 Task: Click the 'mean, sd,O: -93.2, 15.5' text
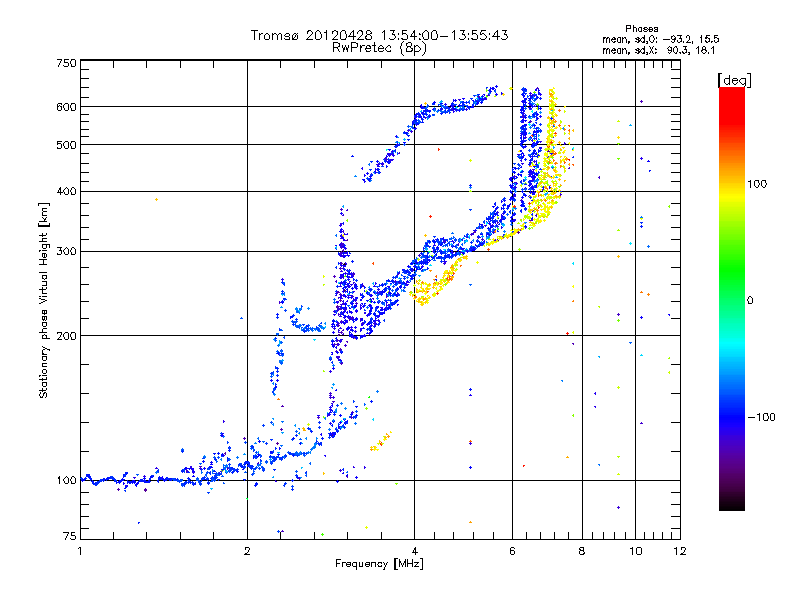pyautogui.click(x=661, y=39)
